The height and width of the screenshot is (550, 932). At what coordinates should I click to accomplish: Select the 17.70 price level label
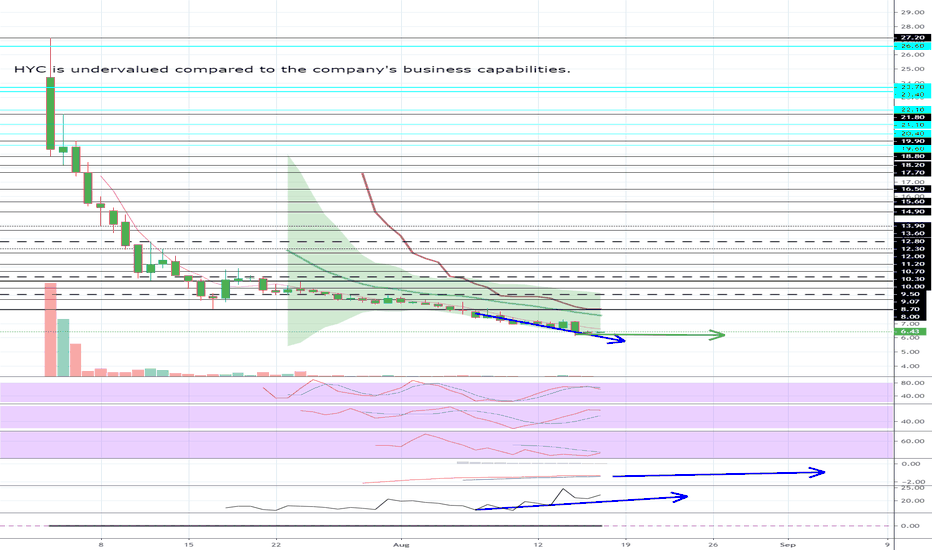click(x=912, y=172)
